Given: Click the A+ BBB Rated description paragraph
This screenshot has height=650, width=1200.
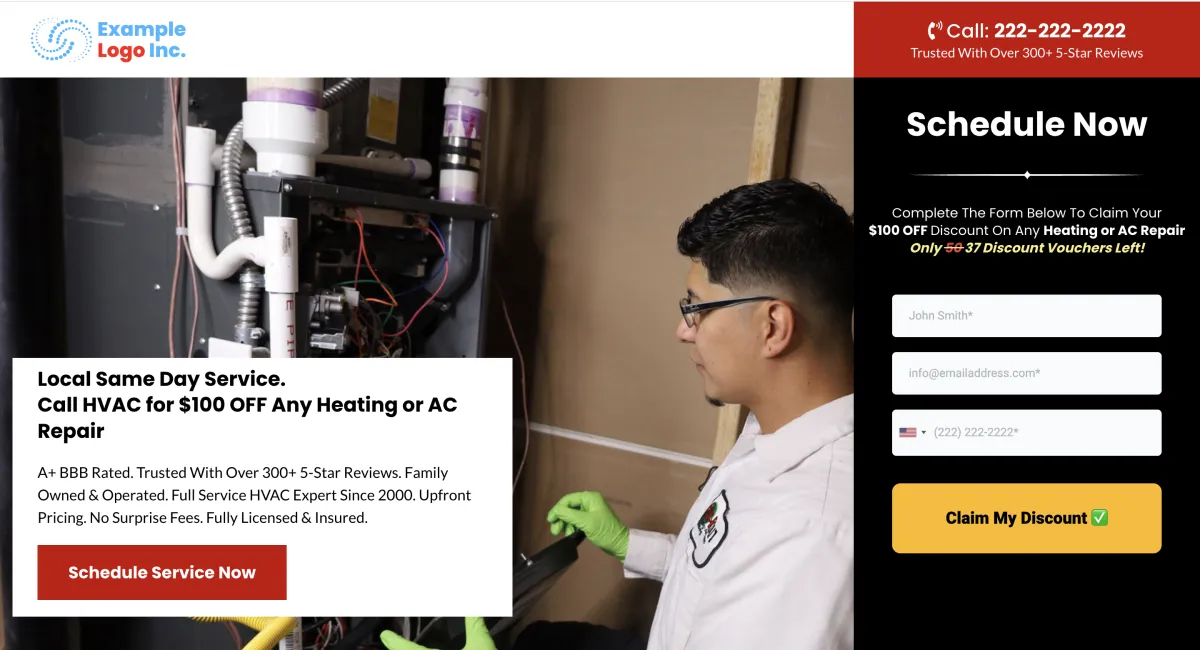Looking at the screenshot, I should (x=255, y=495).
